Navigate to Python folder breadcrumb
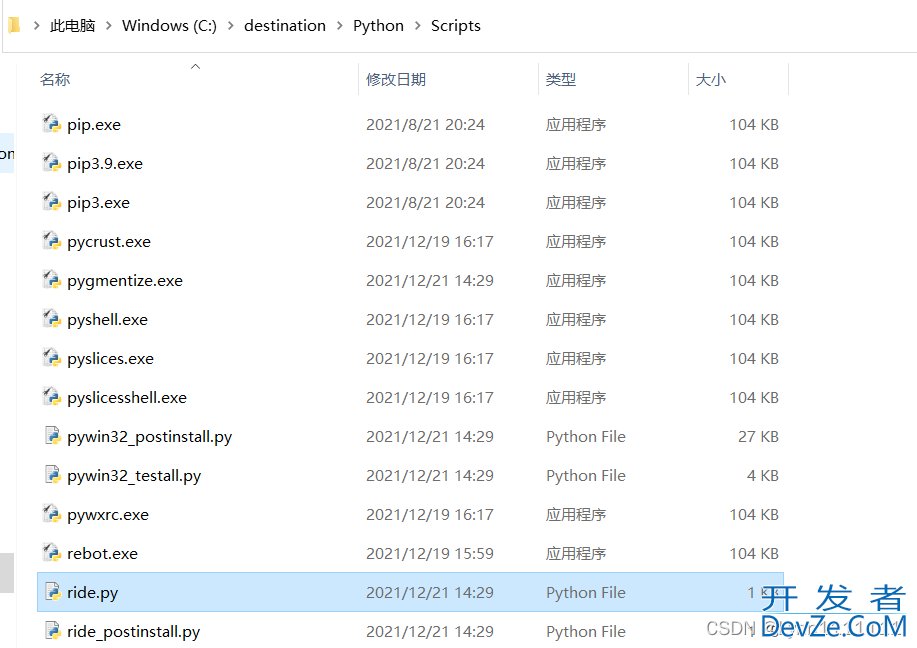The height and width of the screenshot is (648, 917). pos(378,26)
